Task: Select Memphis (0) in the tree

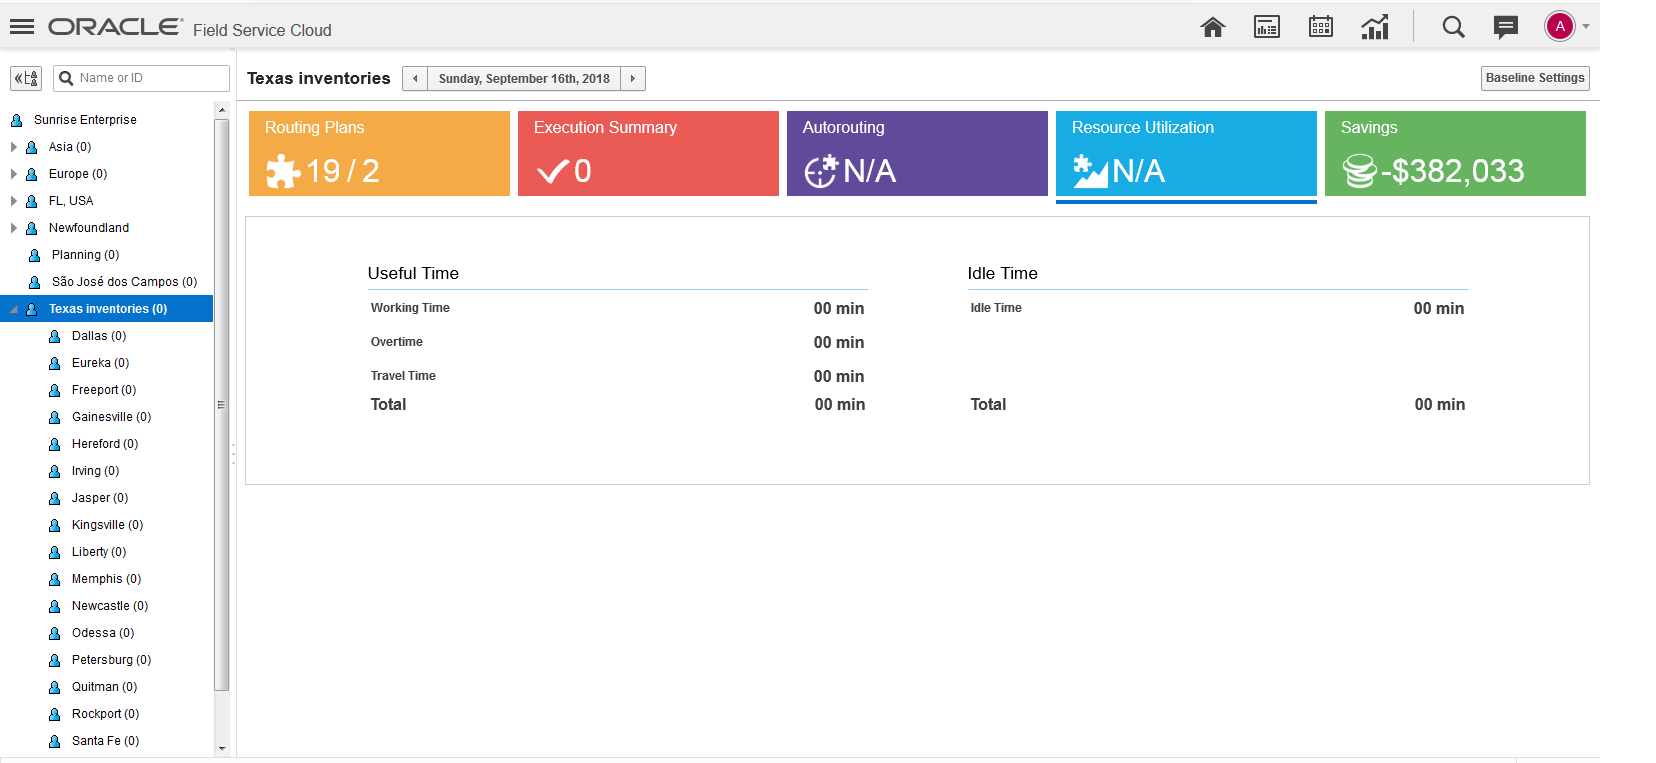Action: 106,579
